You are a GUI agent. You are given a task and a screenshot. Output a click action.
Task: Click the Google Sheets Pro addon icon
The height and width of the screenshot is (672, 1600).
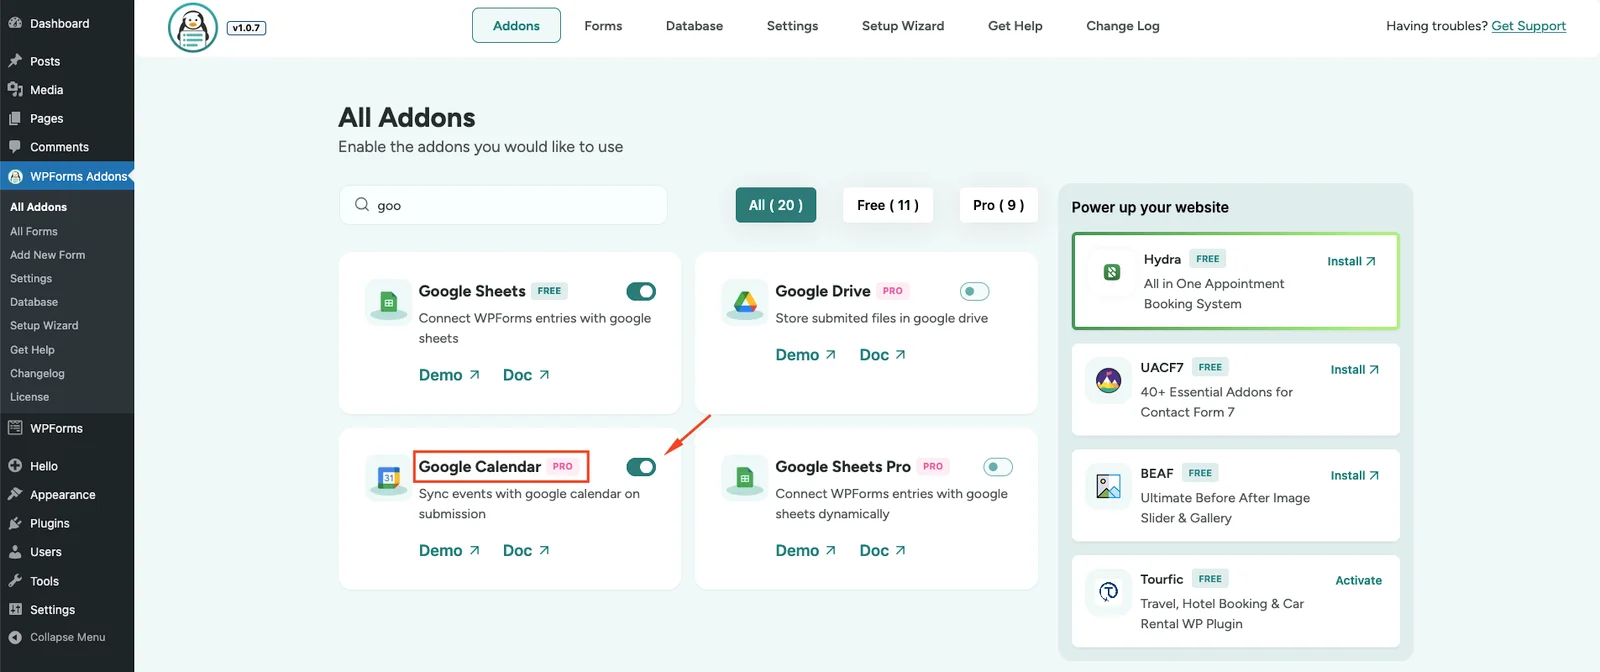coord(745,478)
